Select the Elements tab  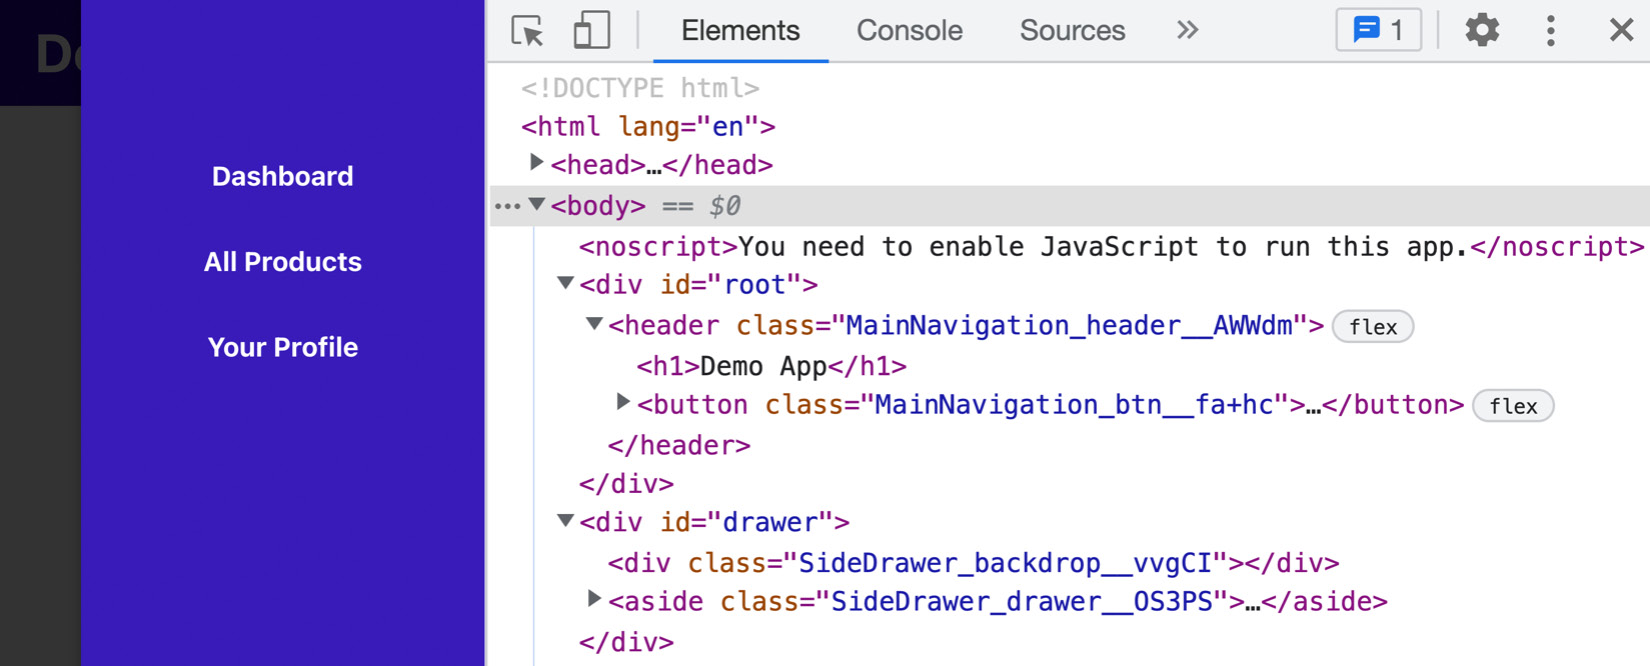point(740,31)
